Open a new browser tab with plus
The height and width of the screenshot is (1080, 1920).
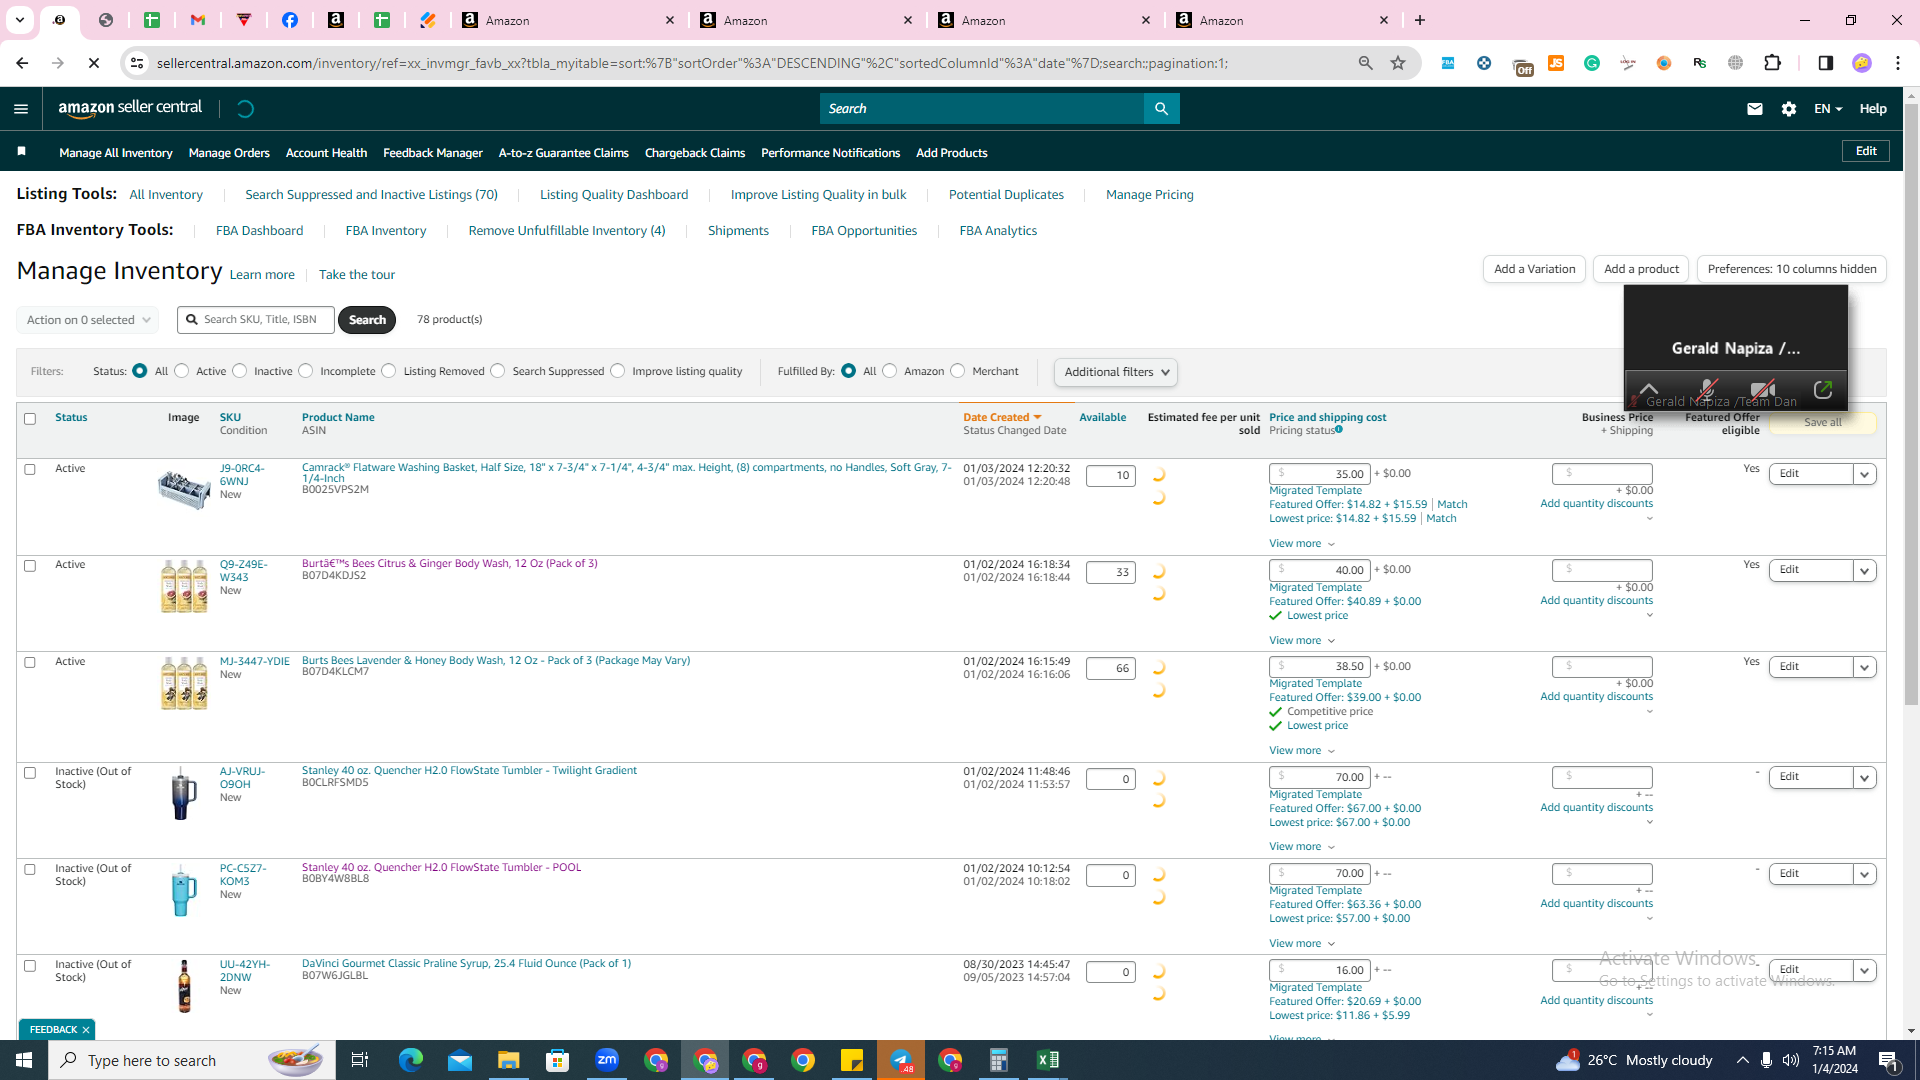(1420, 20)
